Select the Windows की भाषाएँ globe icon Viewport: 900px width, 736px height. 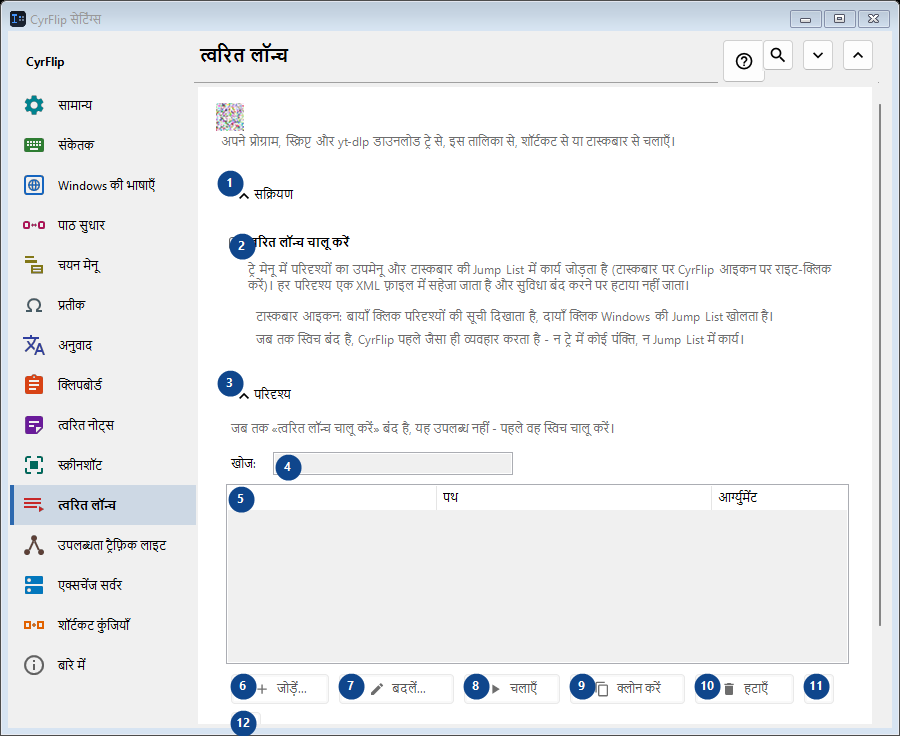34,185
